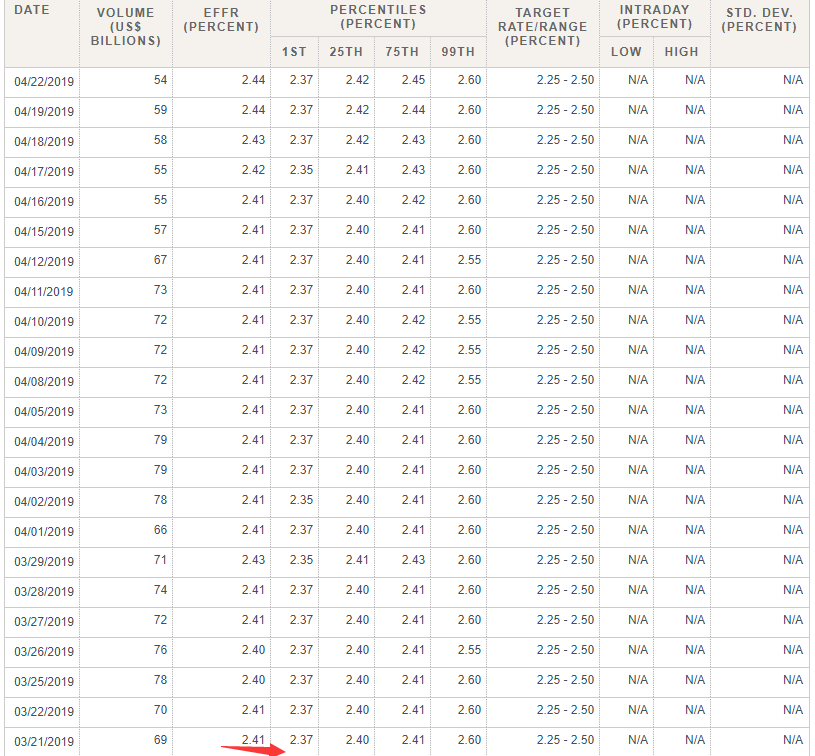Click the DATE column header
The image size is (815, 756).
32,10
